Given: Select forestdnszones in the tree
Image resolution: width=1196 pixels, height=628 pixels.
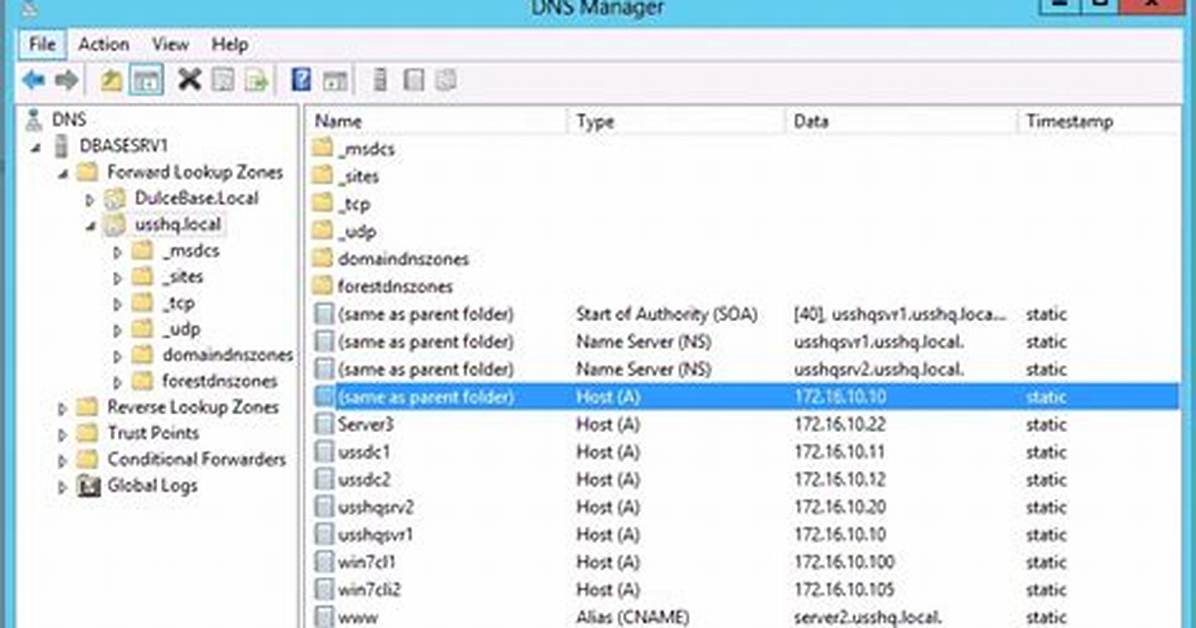Looking at the screenshot, I should [220, 381].
